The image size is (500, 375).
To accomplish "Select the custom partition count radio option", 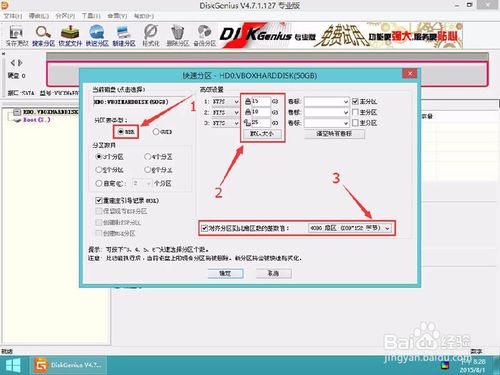I will (x=99, y=183).
